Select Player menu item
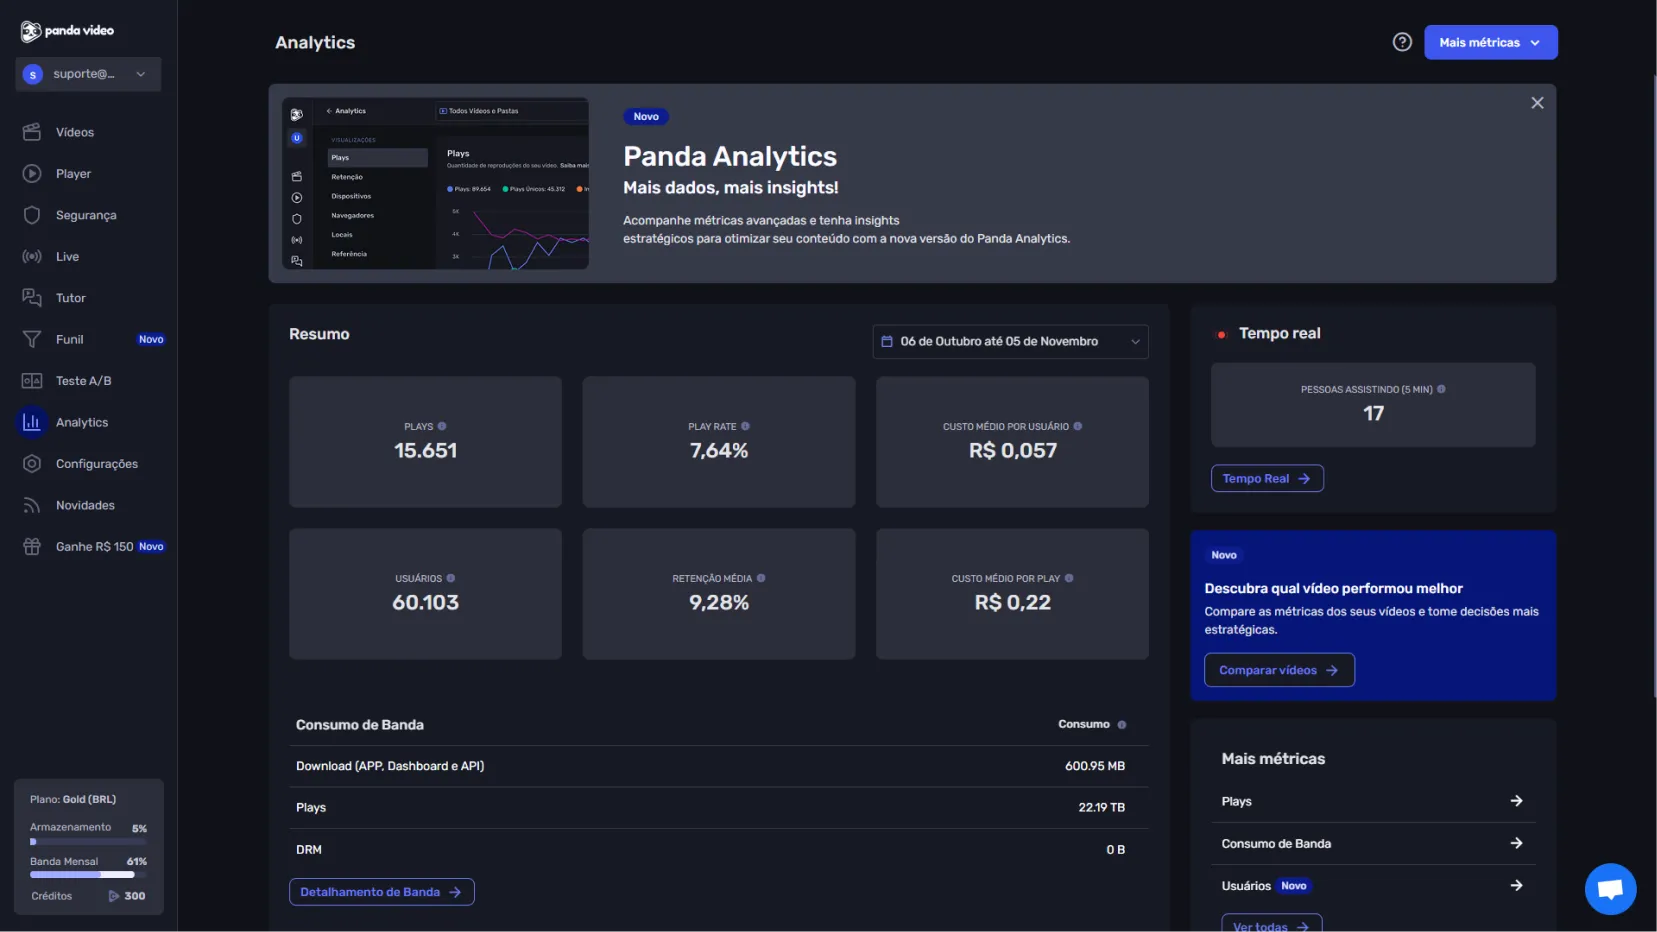 (x=73, y=174)
